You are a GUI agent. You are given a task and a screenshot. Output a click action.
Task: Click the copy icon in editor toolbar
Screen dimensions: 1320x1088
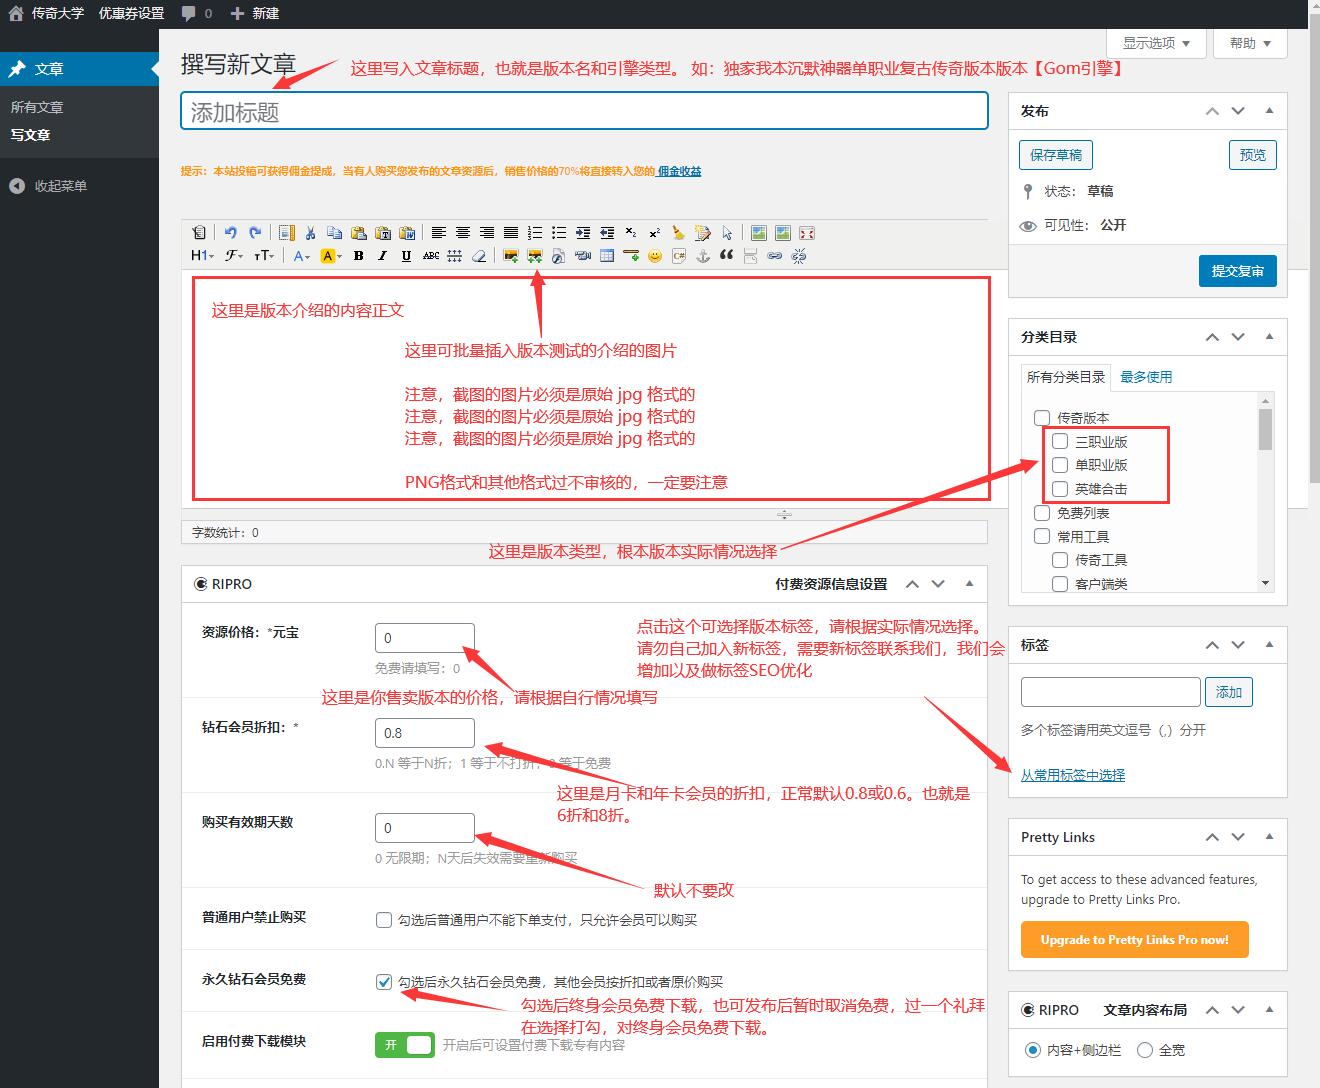pos(334,233)
